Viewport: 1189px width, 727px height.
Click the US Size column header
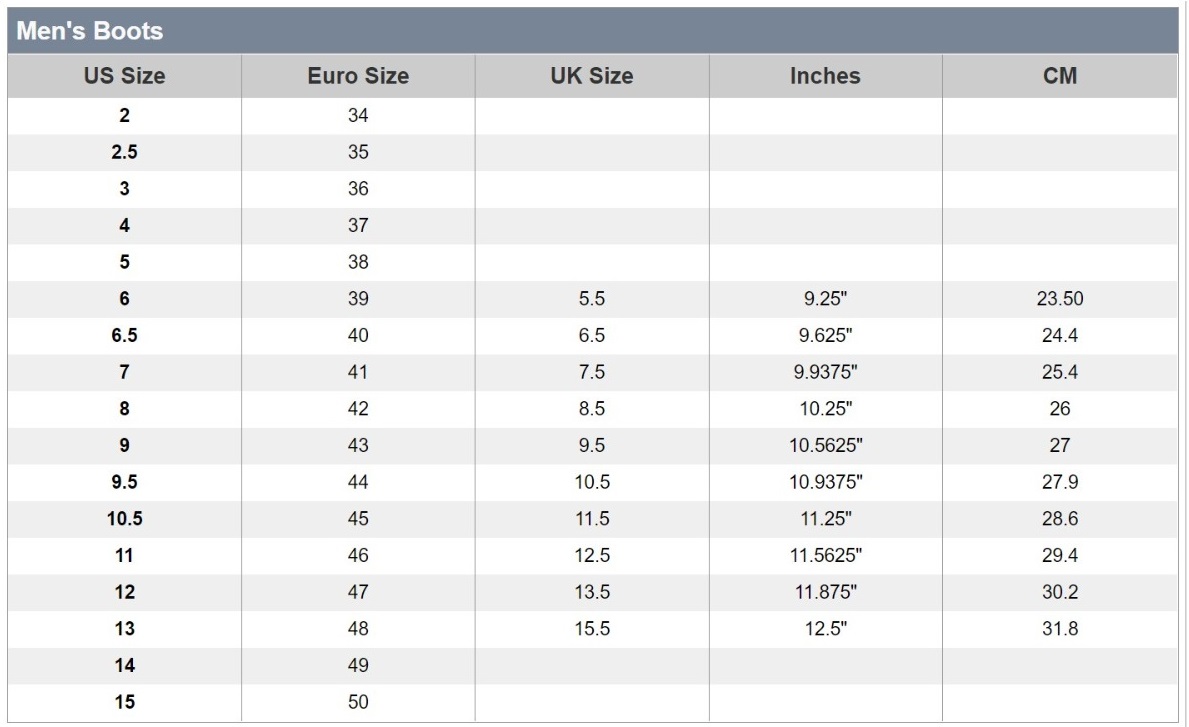click(124, 76)
